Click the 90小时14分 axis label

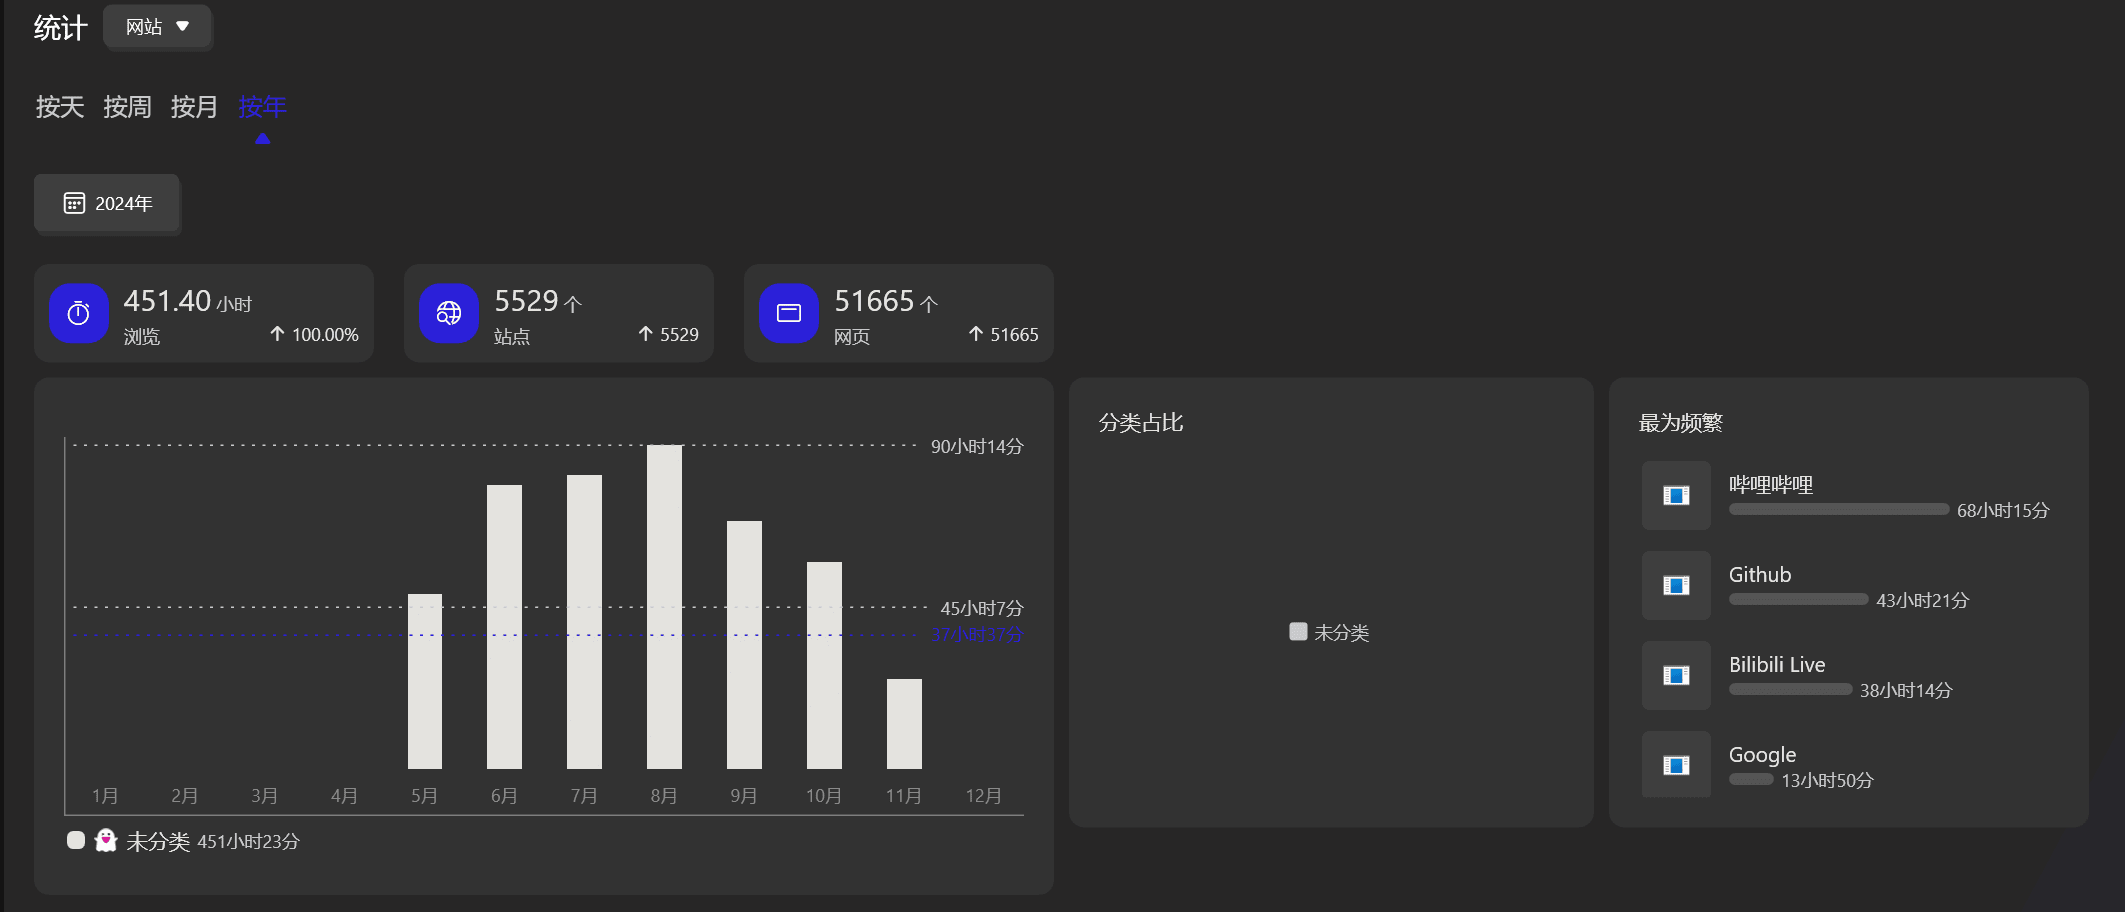977,446
